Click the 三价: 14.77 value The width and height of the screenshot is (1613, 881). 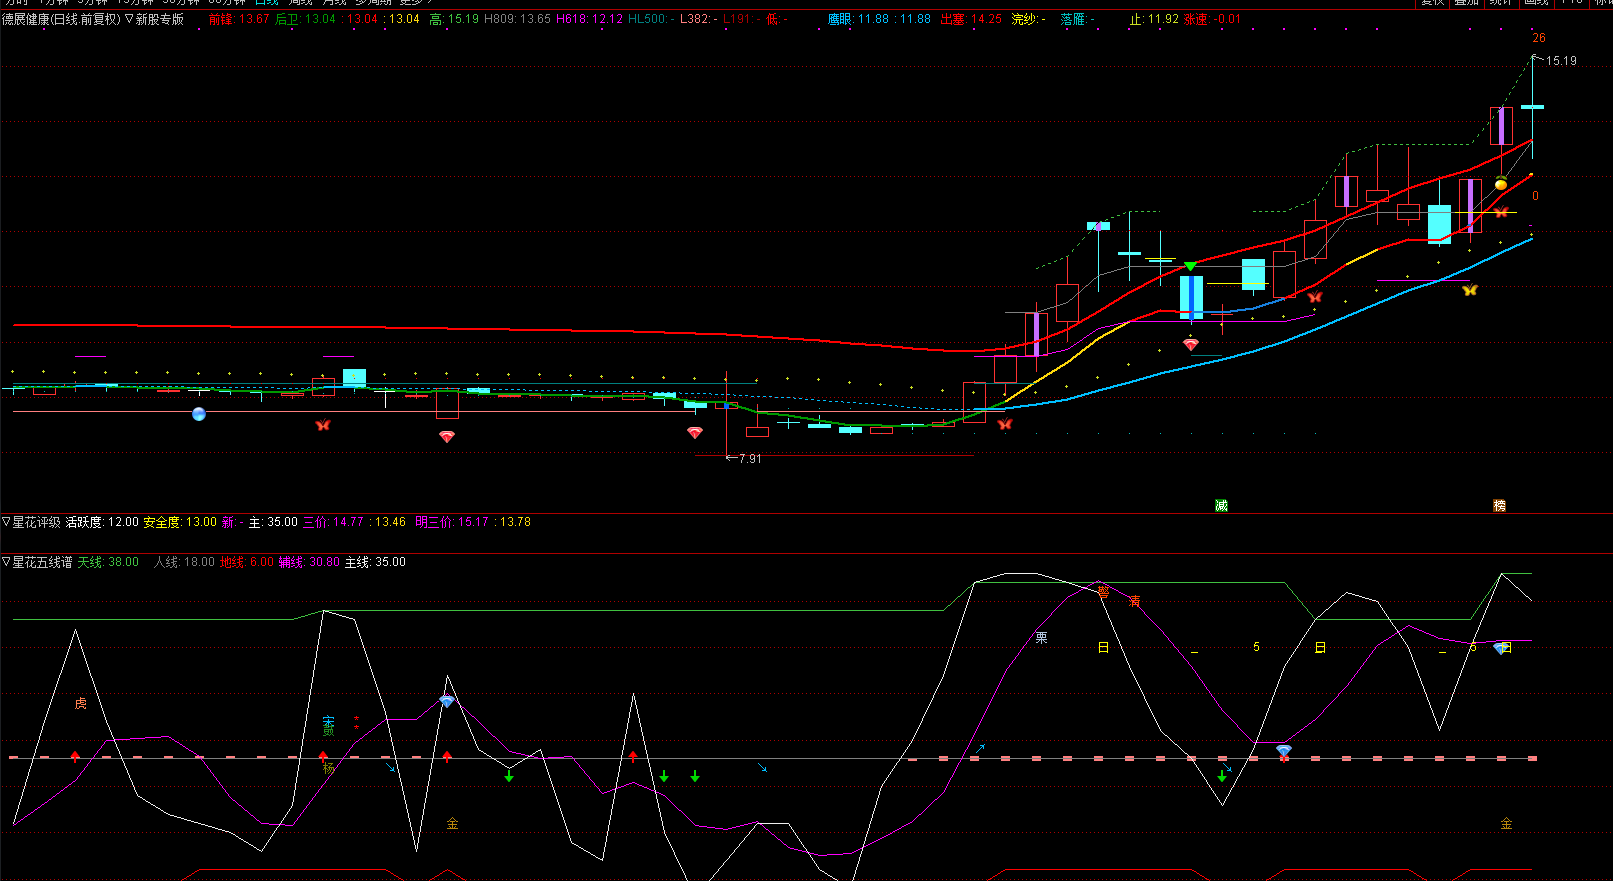coord(333,522)
